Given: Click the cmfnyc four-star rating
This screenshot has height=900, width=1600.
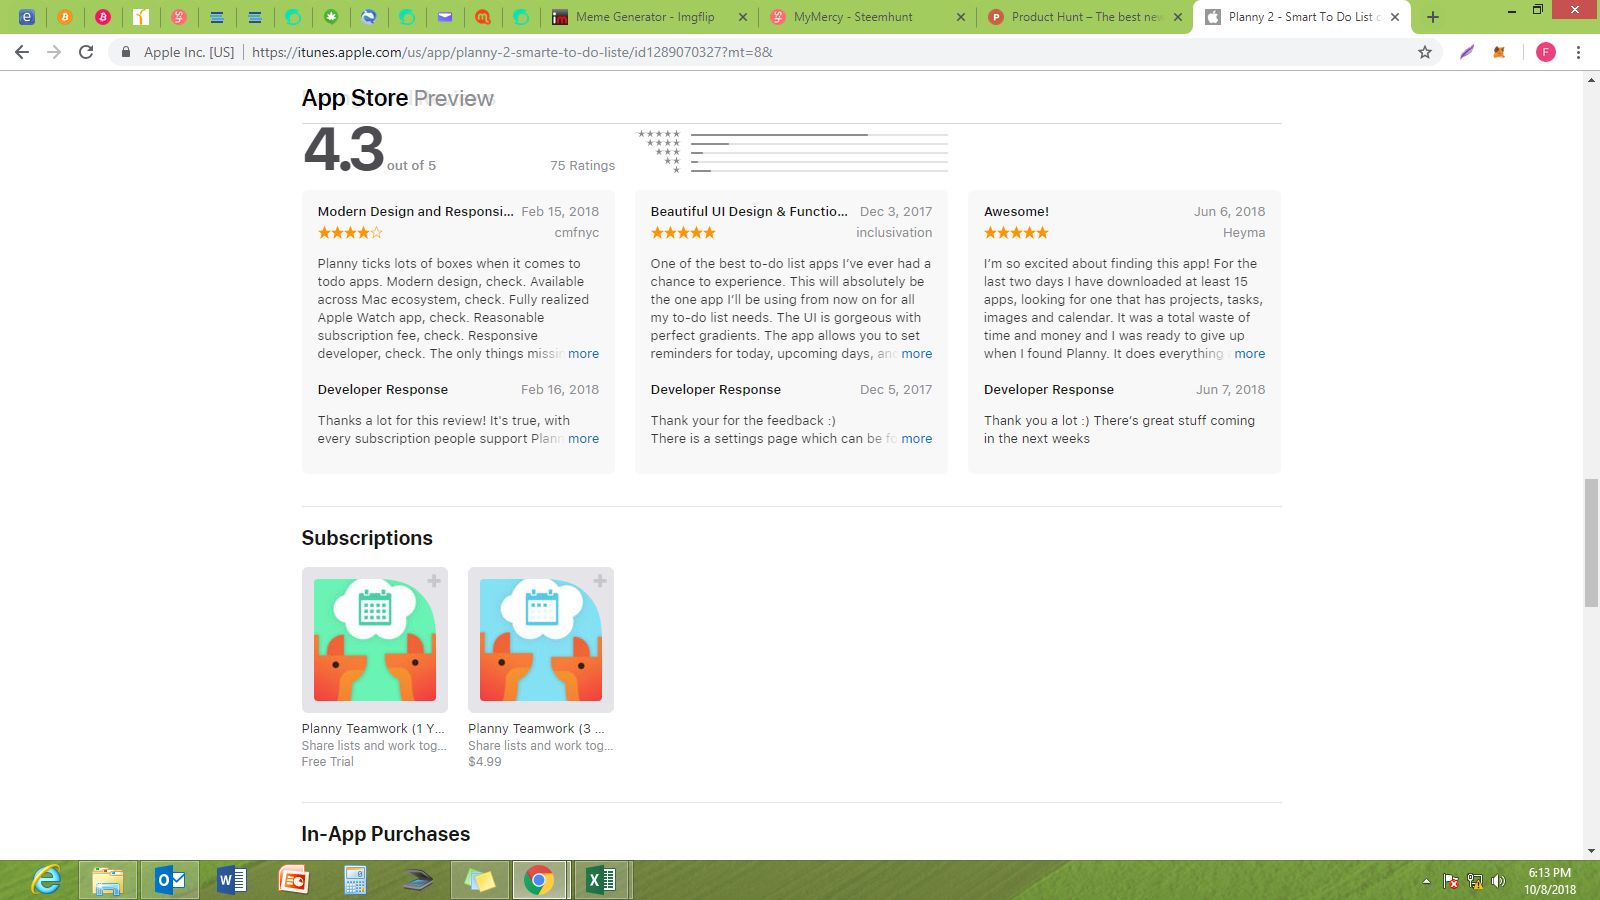Looking at the screenshot, I should tap(350, 233).
